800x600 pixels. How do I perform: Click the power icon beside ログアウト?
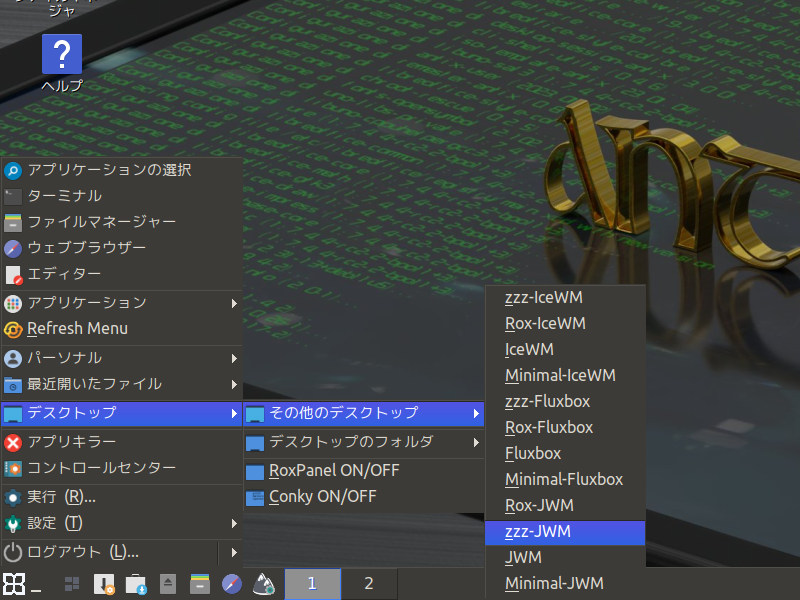(x=13, y=553)
